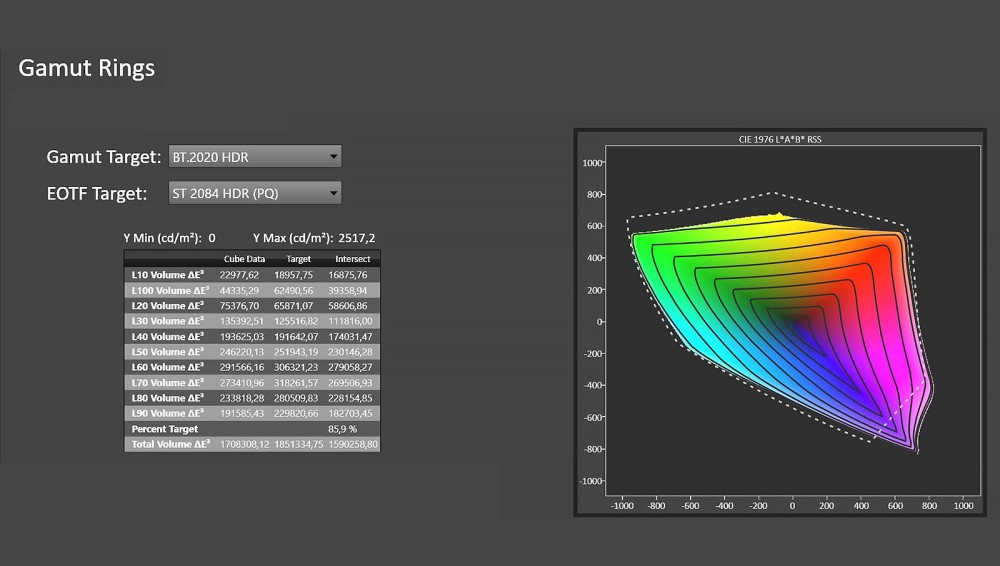1000x566 pixels.
Task: Click the CIE 1976 L*A*B* RSS chart title
Action: coord(780,139)
